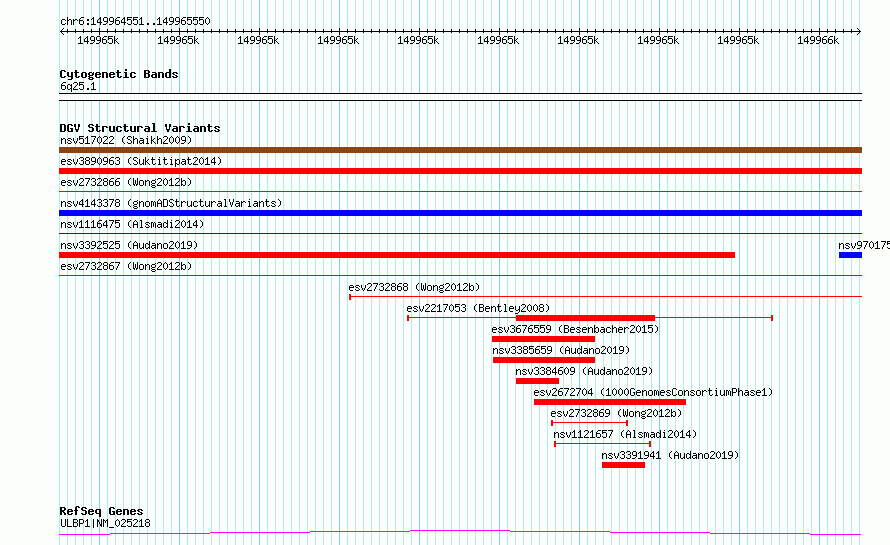Click the RefSeq Genes track title

coord(101,511)
